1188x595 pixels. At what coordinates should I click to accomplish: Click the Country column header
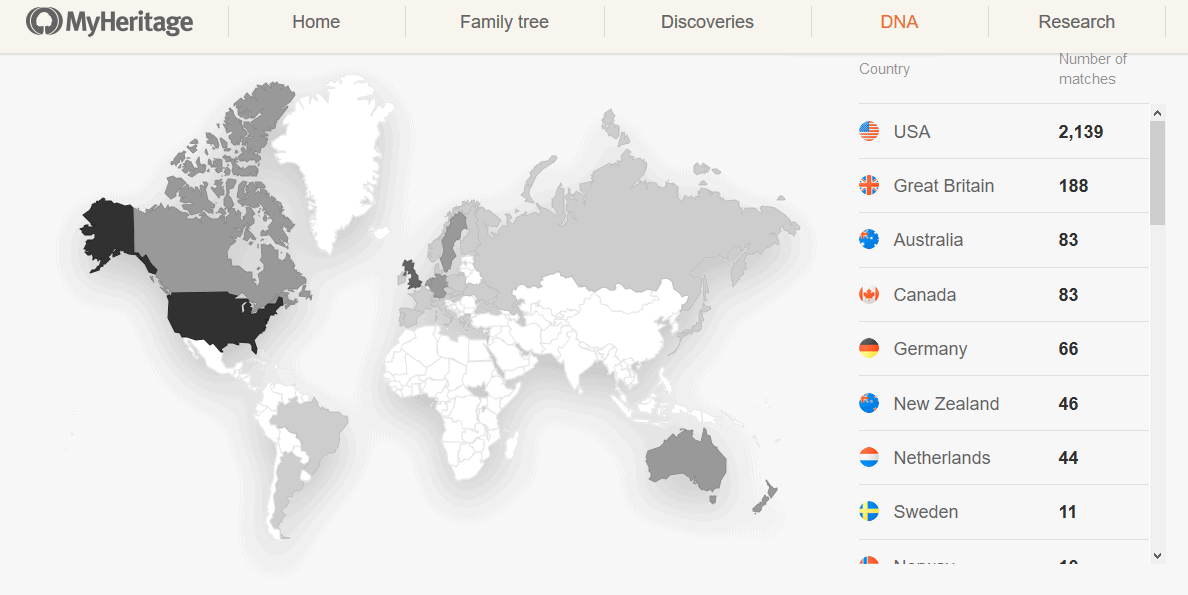click(x=884, y=69)
